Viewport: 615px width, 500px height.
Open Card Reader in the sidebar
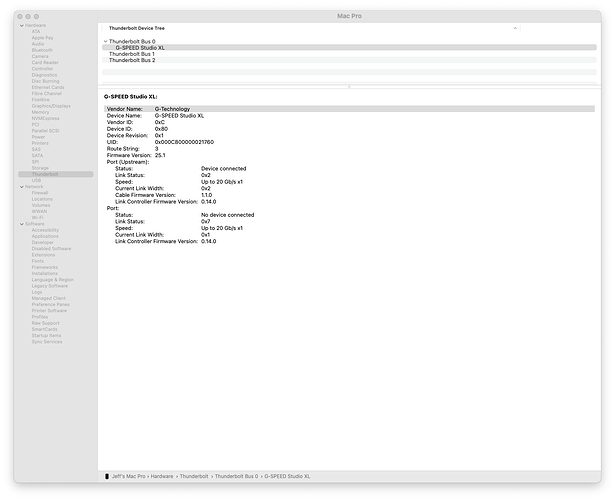coord(45,63)
